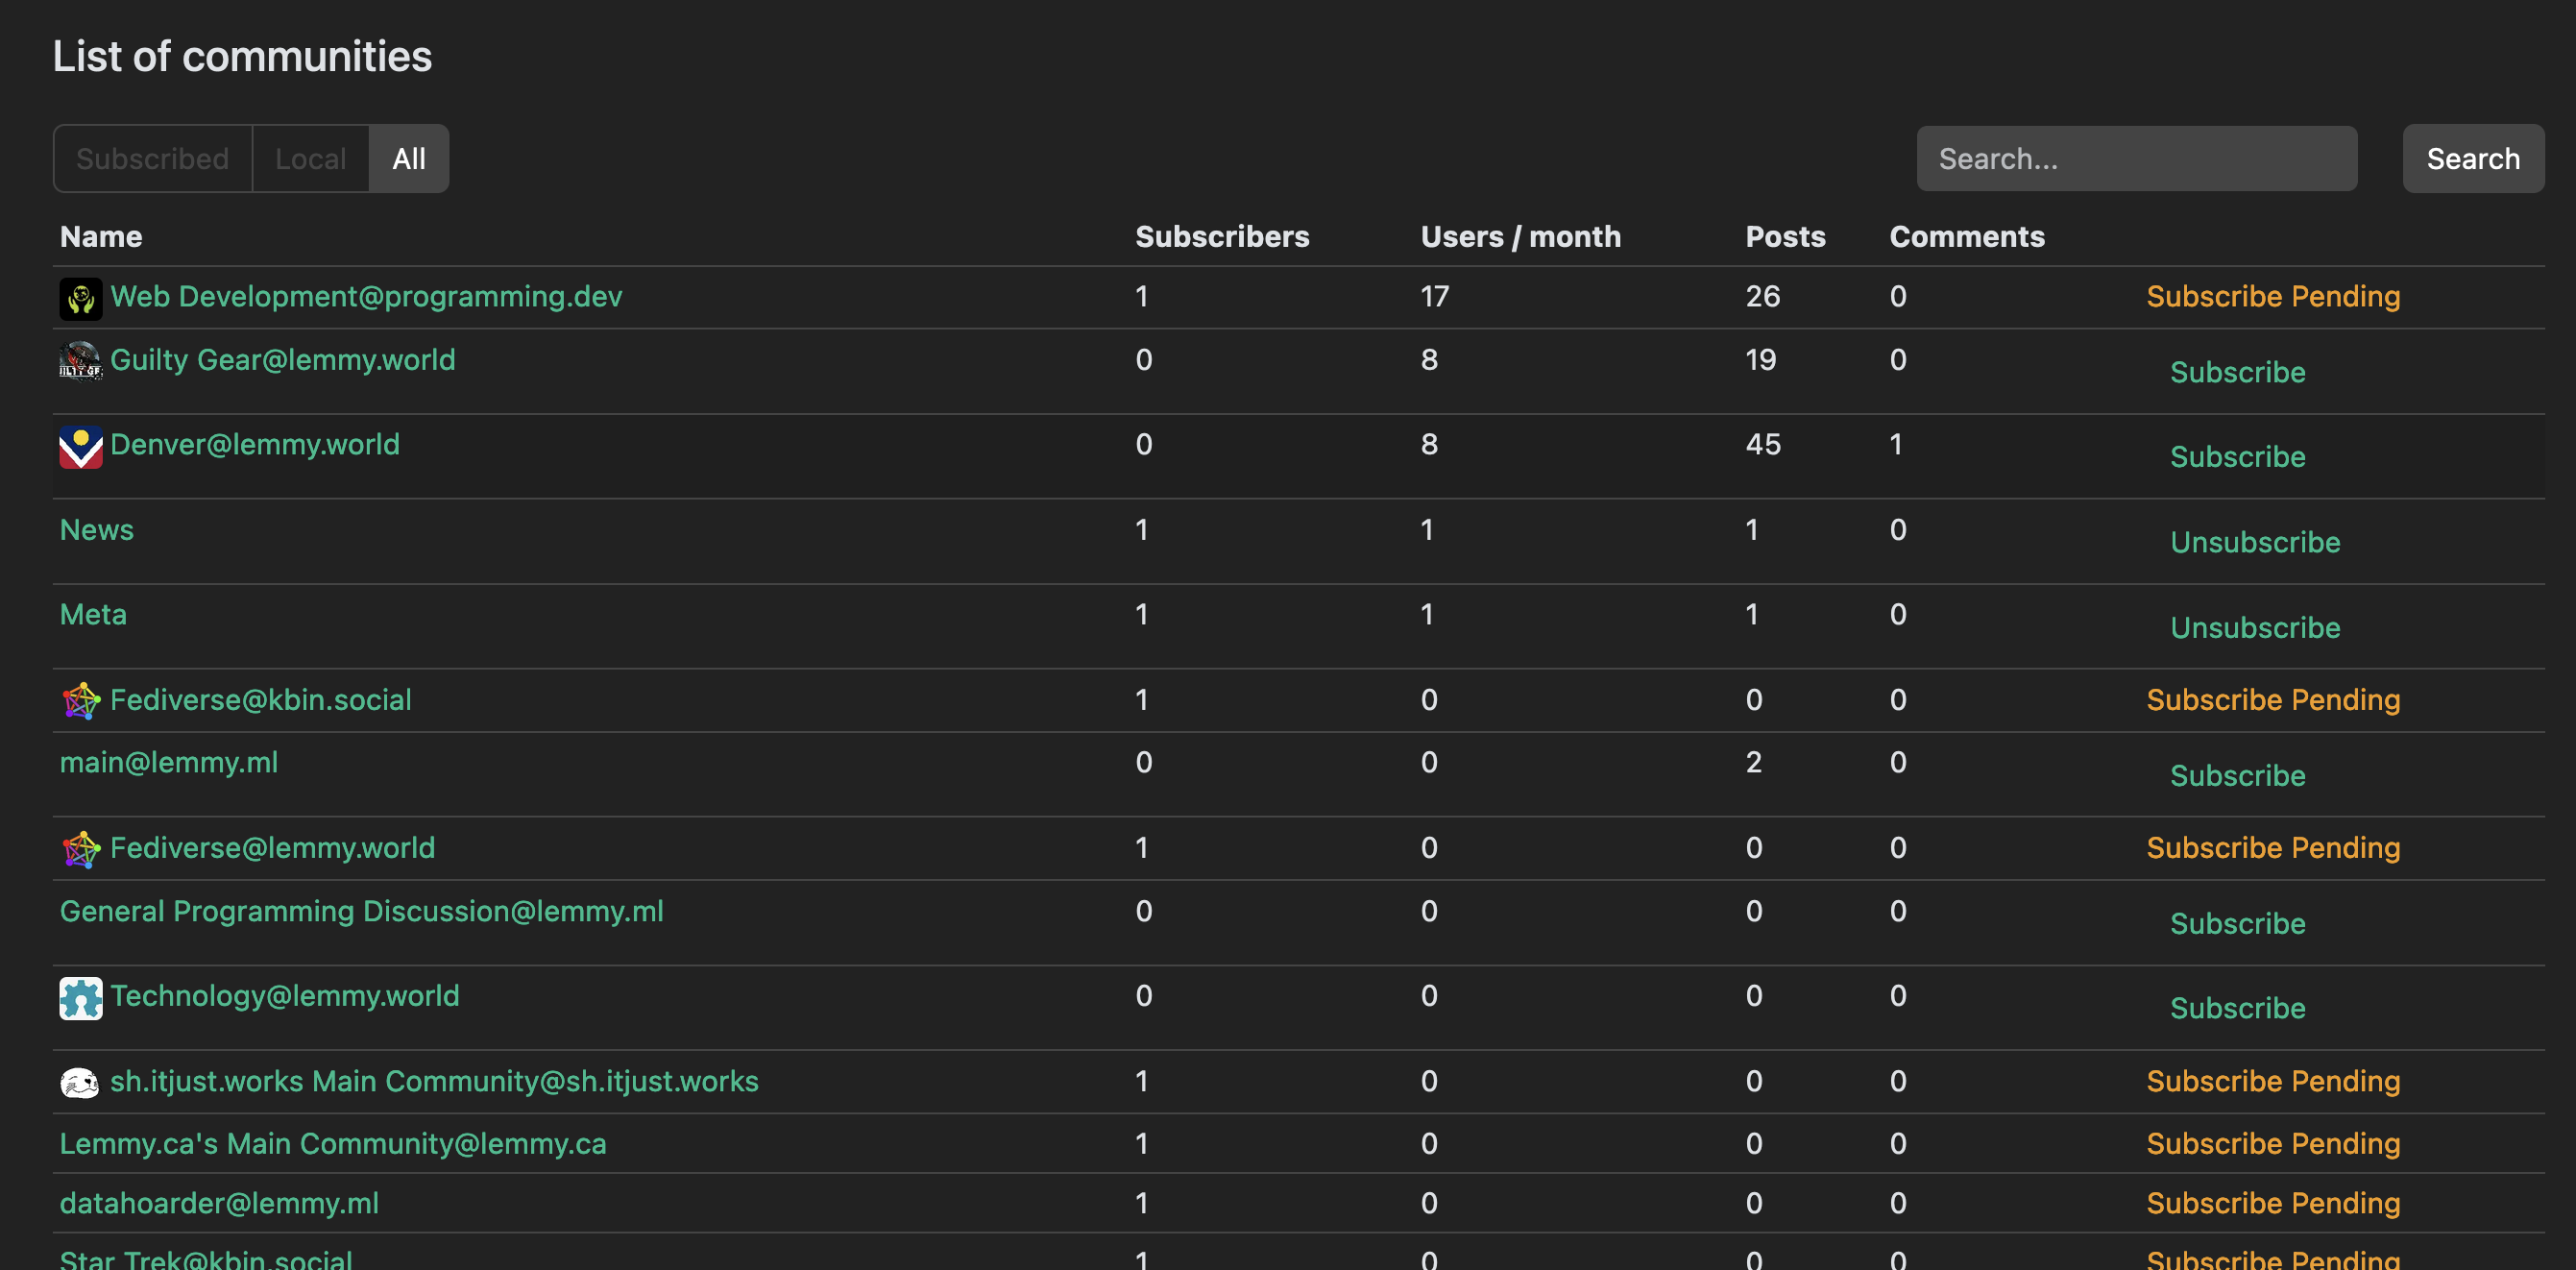2576x1270 pixels.
Task: Open Guilty Gear@lemmy.world community
Action: pos(283,360)
